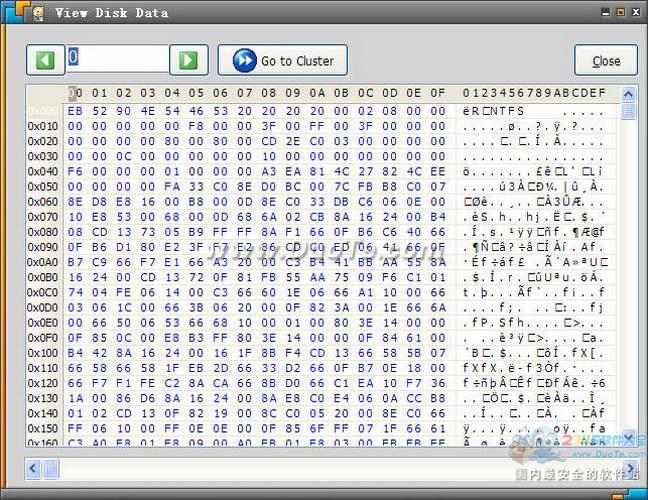Click the 74 byte in row 0x0C0
This screenshot has height=500, width=648.
click(75, 293)
